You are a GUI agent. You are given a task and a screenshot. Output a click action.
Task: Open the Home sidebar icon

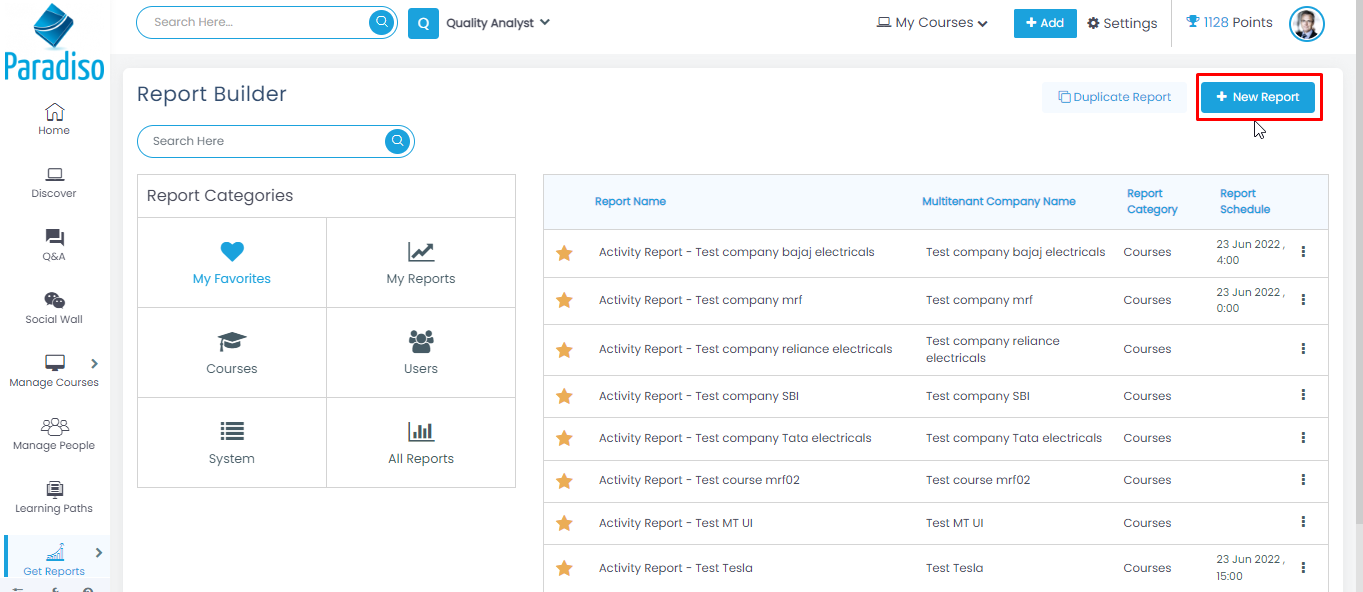54,118
